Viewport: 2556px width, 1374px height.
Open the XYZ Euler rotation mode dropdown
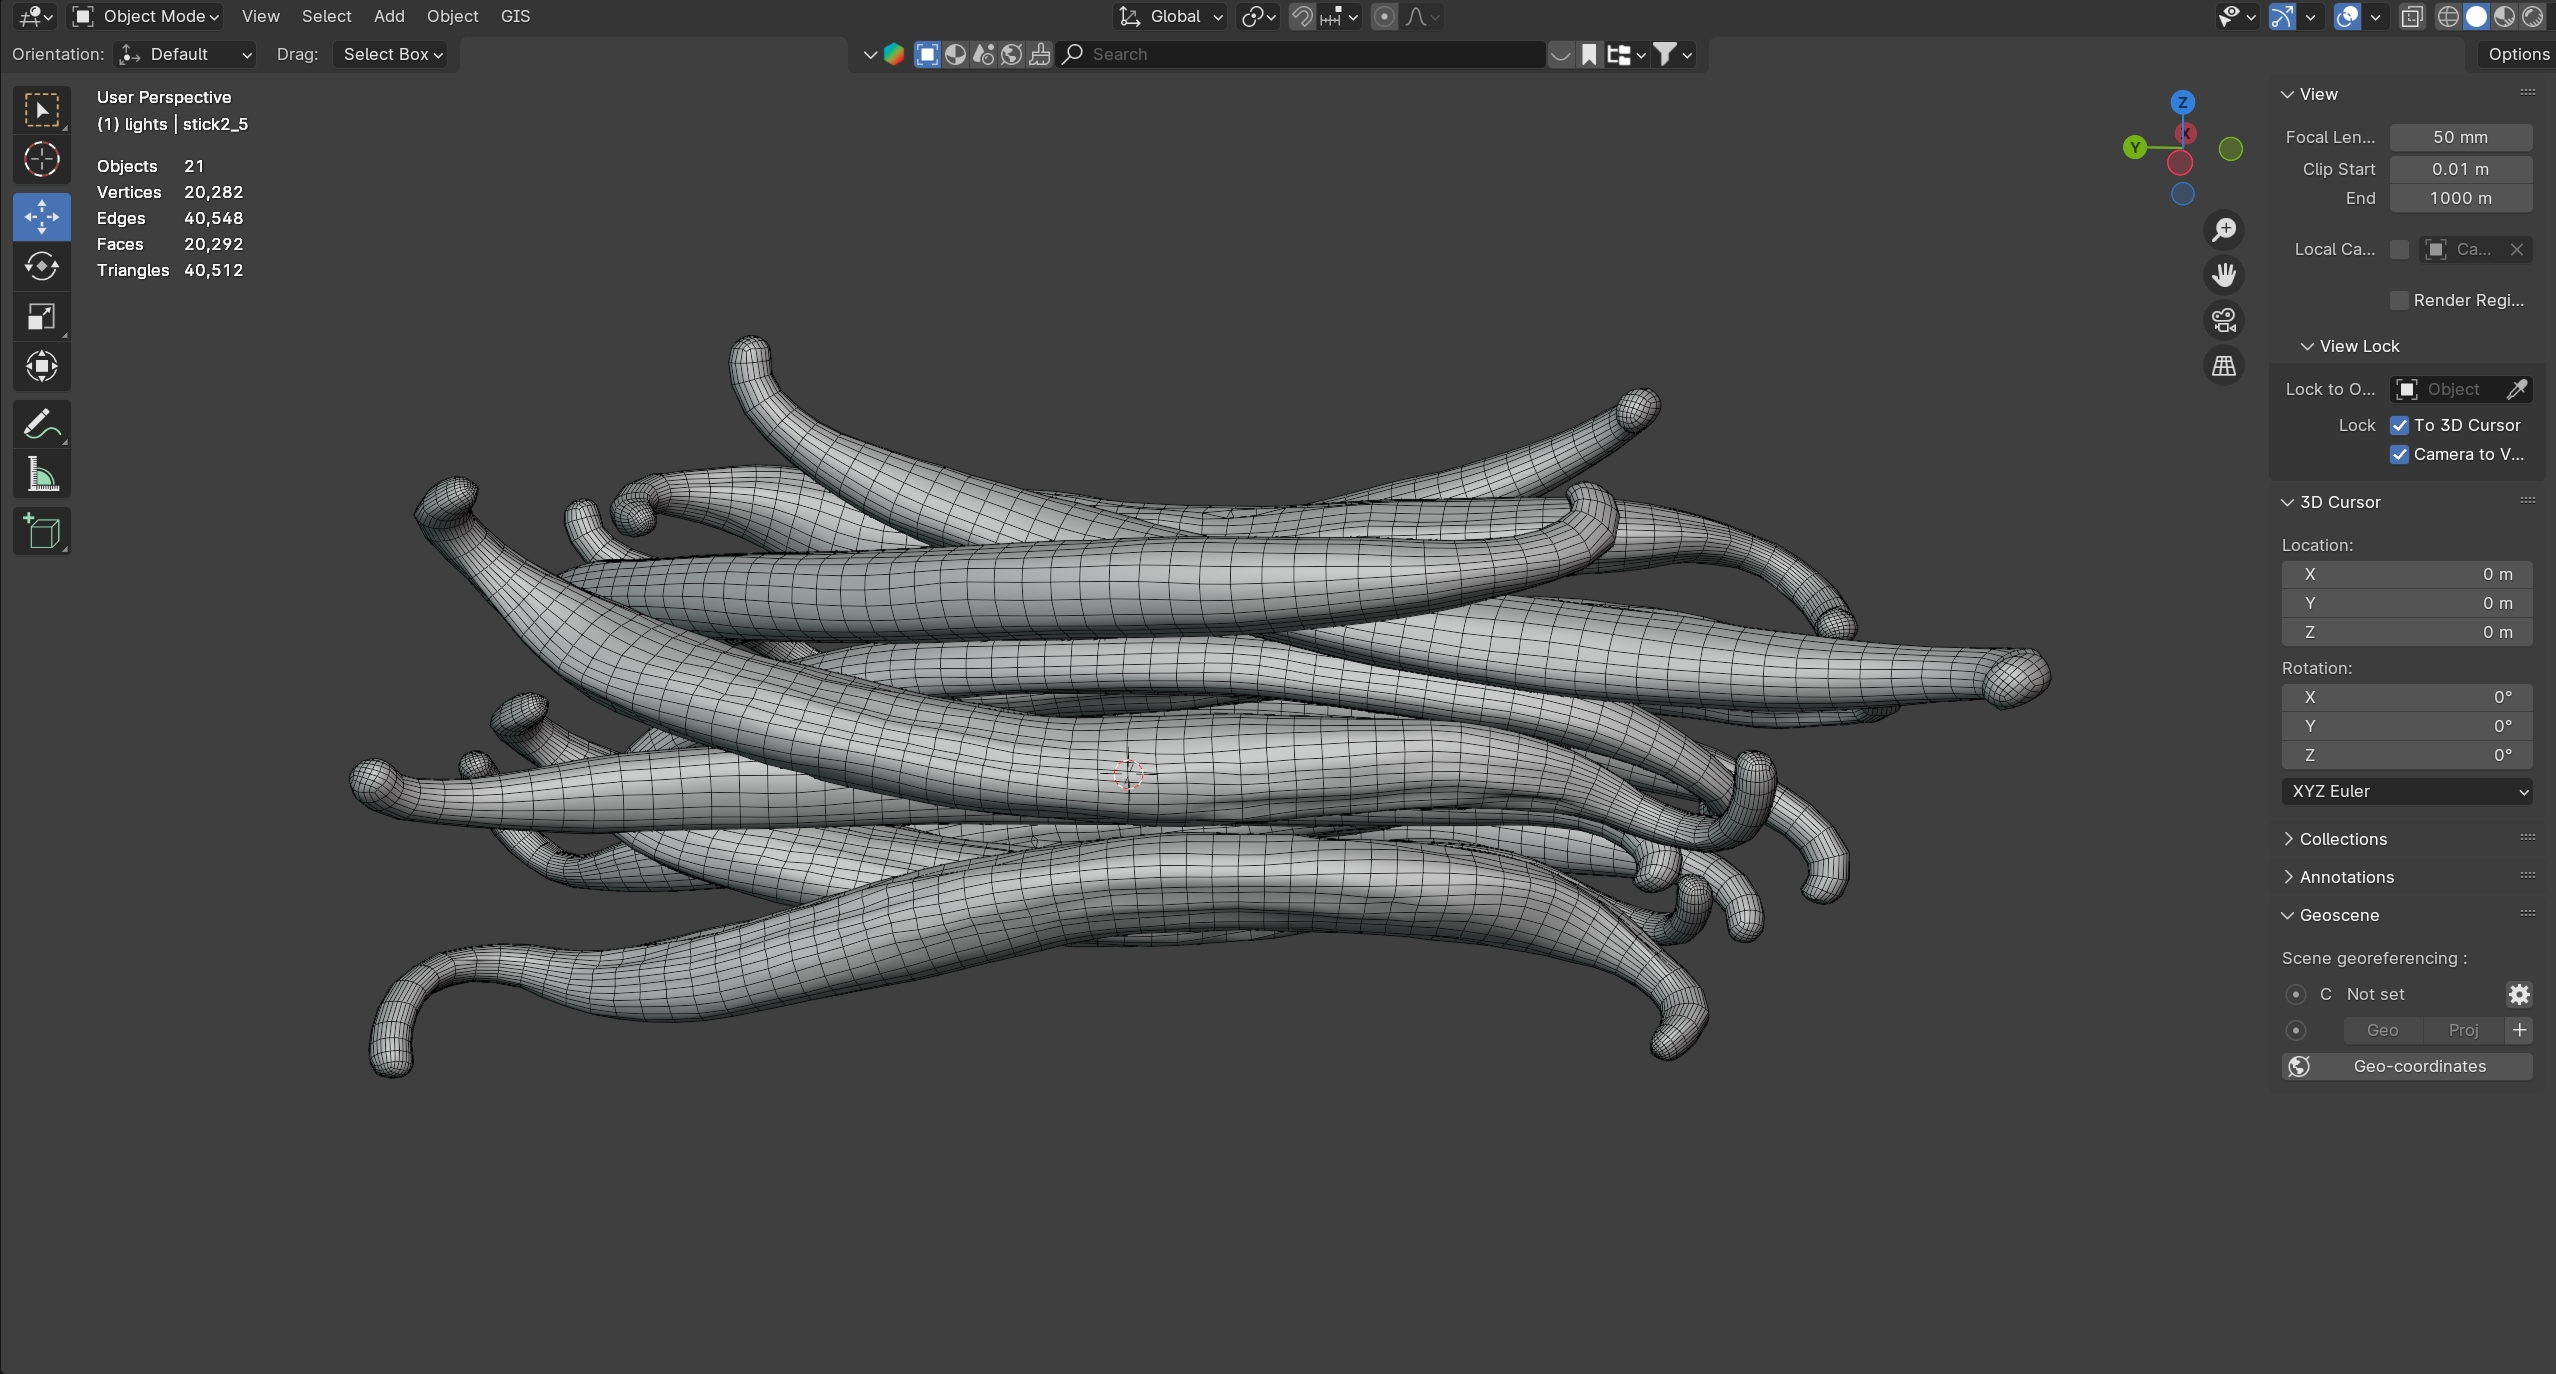tap(2406, 791)
